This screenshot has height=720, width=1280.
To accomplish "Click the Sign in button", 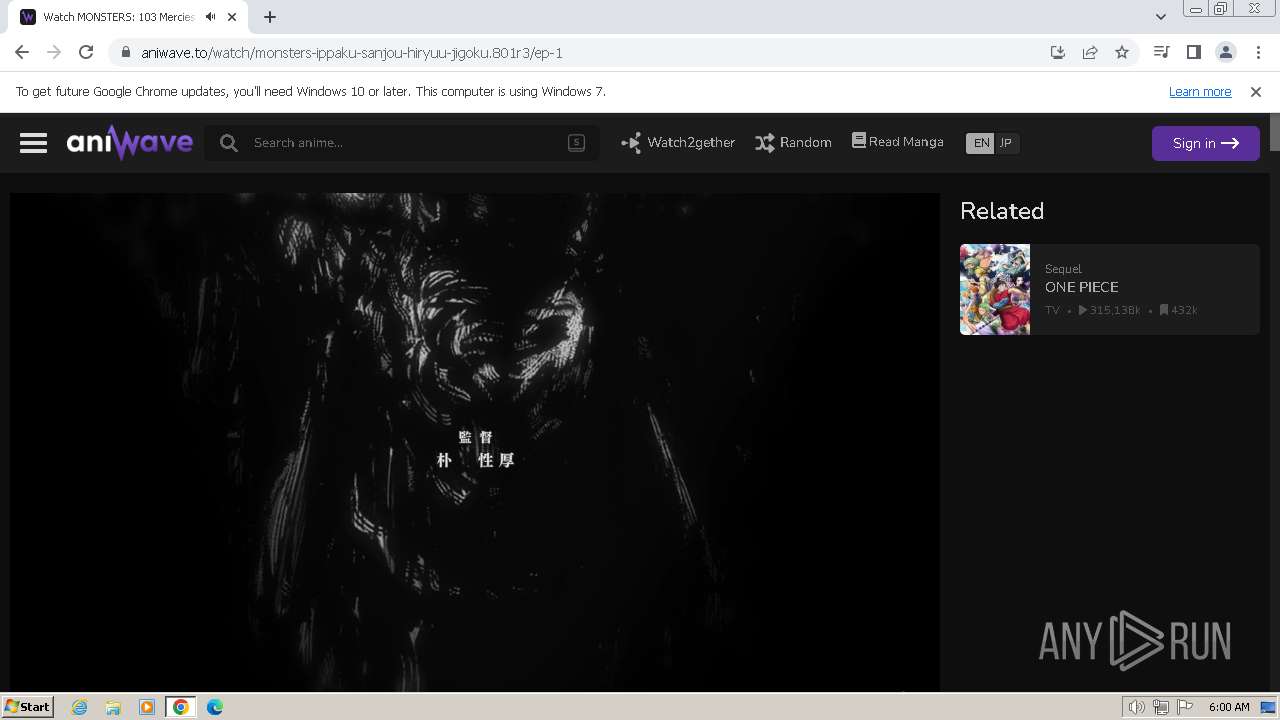I will tap(1205, 143).
